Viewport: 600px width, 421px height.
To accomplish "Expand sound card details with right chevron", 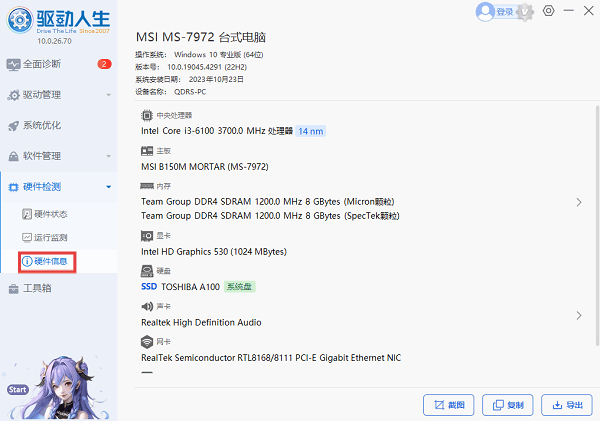I will (x=579, y=315).
